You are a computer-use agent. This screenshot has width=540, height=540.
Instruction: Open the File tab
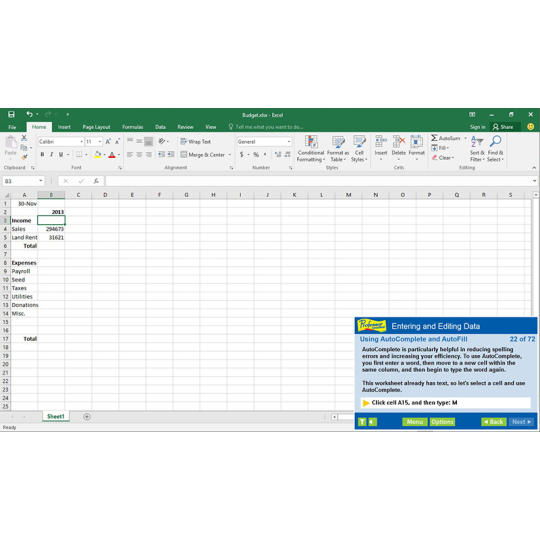click(x=12, y=127)
